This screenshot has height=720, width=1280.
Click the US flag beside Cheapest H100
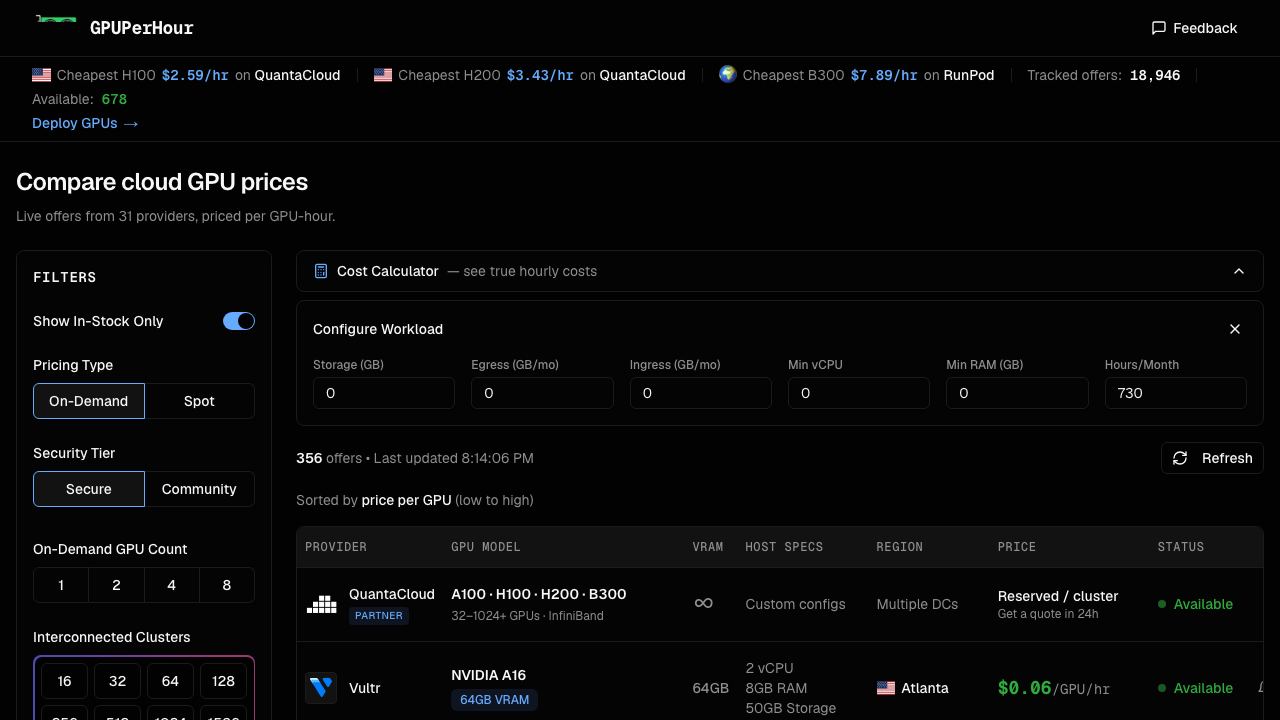click(42, 75)
